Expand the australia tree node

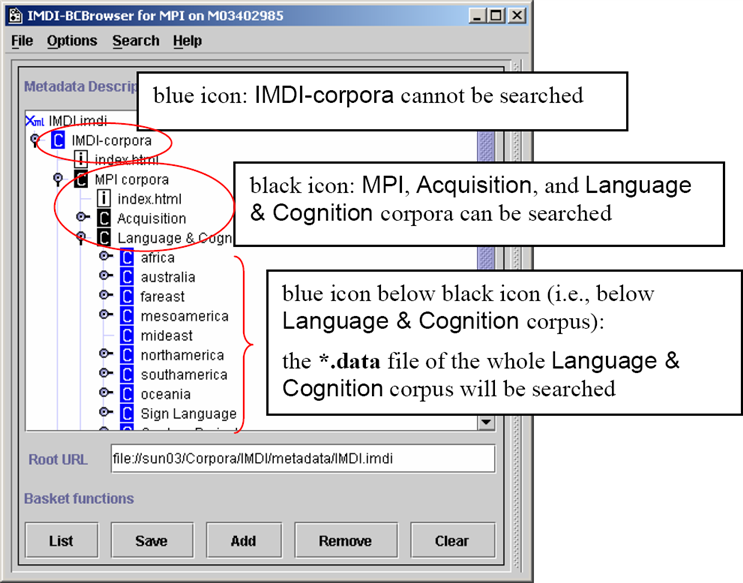click(105, 275)
